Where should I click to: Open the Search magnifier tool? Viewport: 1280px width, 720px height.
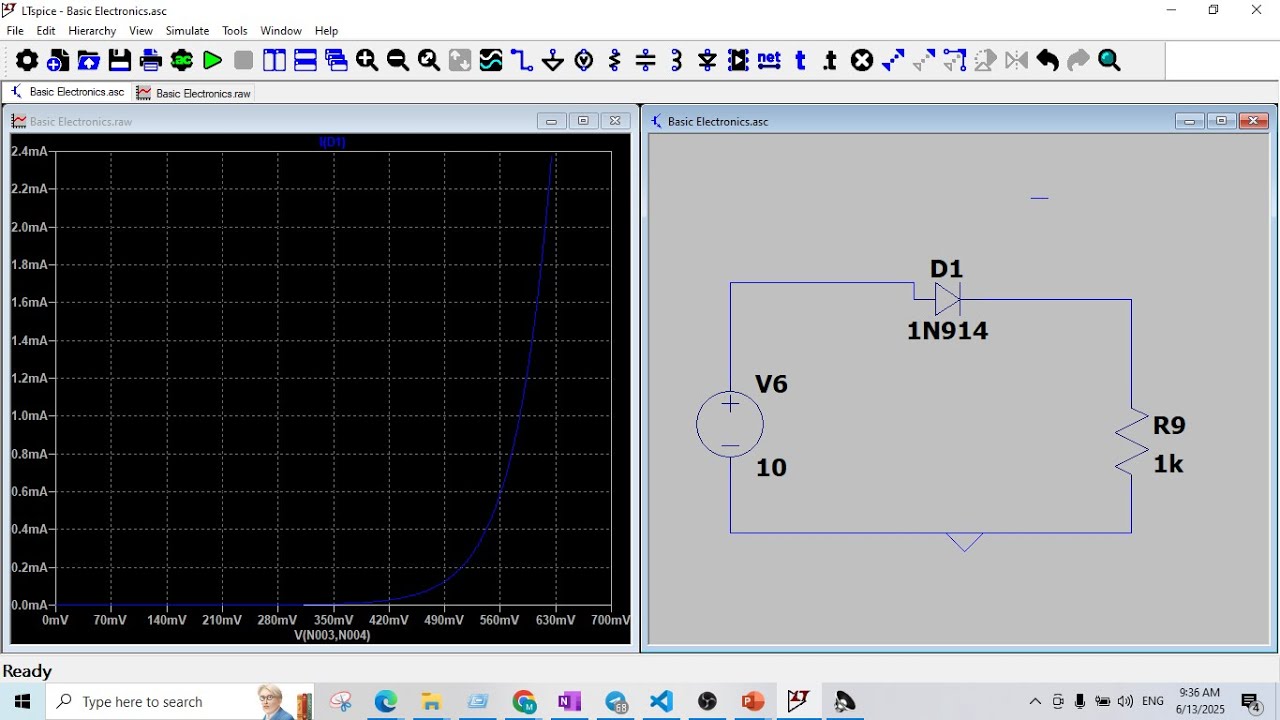coord(1109,61)
